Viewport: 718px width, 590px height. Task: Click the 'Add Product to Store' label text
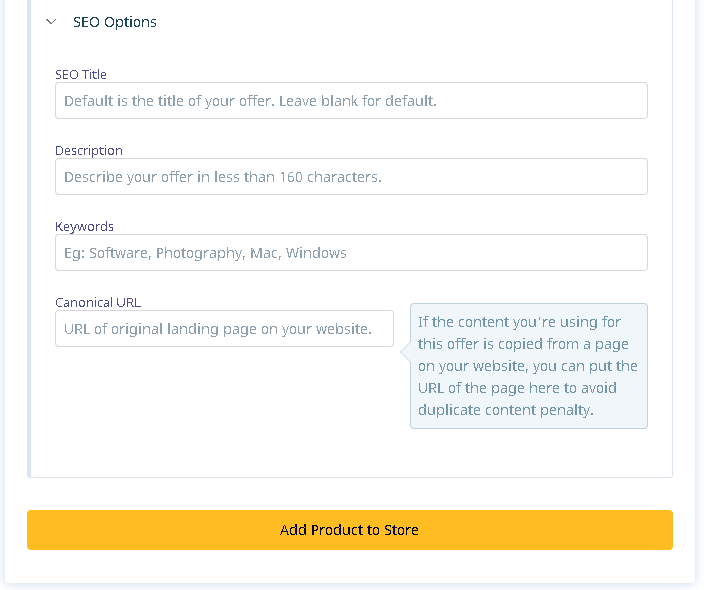(349, 530)
